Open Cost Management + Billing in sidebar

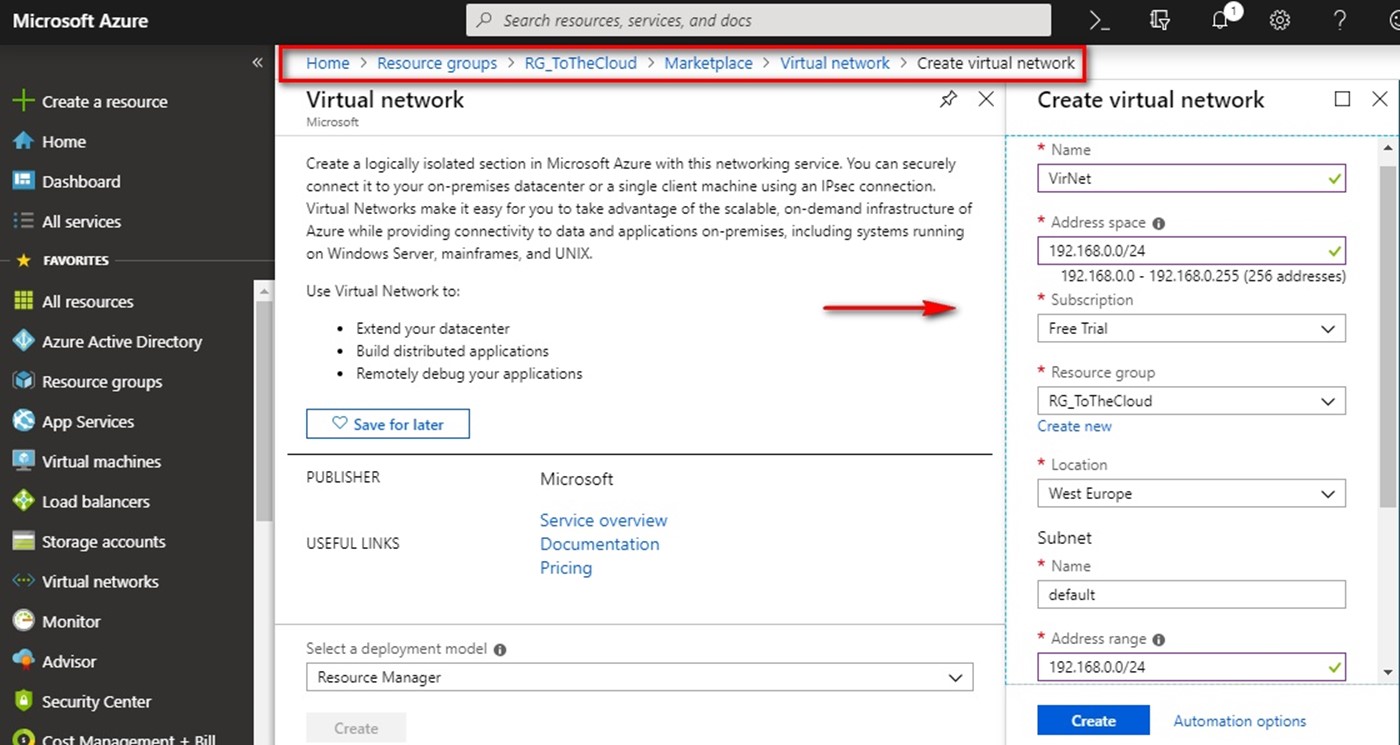pos(128,738)
